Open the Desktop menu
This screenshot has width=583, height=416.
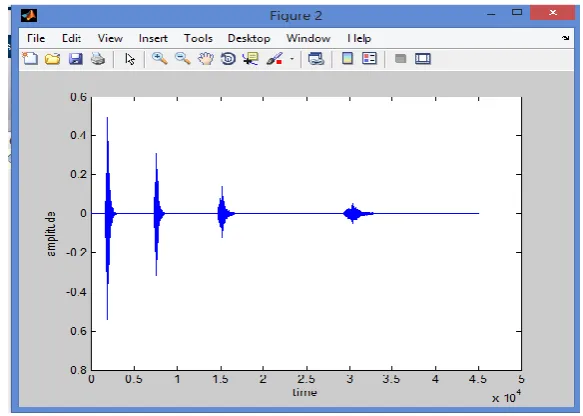tap(249, 38)
